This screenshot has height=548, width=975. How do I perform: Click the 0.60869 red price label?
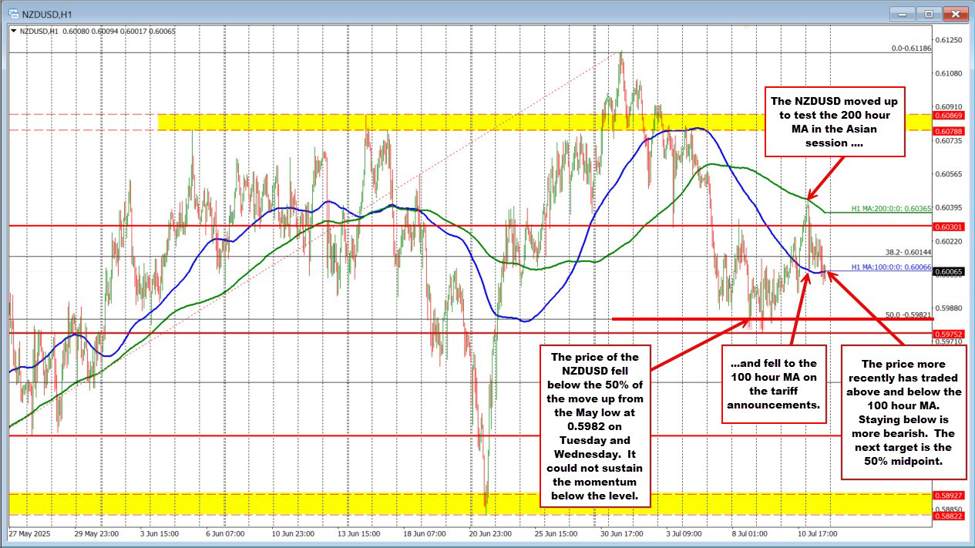947,117
